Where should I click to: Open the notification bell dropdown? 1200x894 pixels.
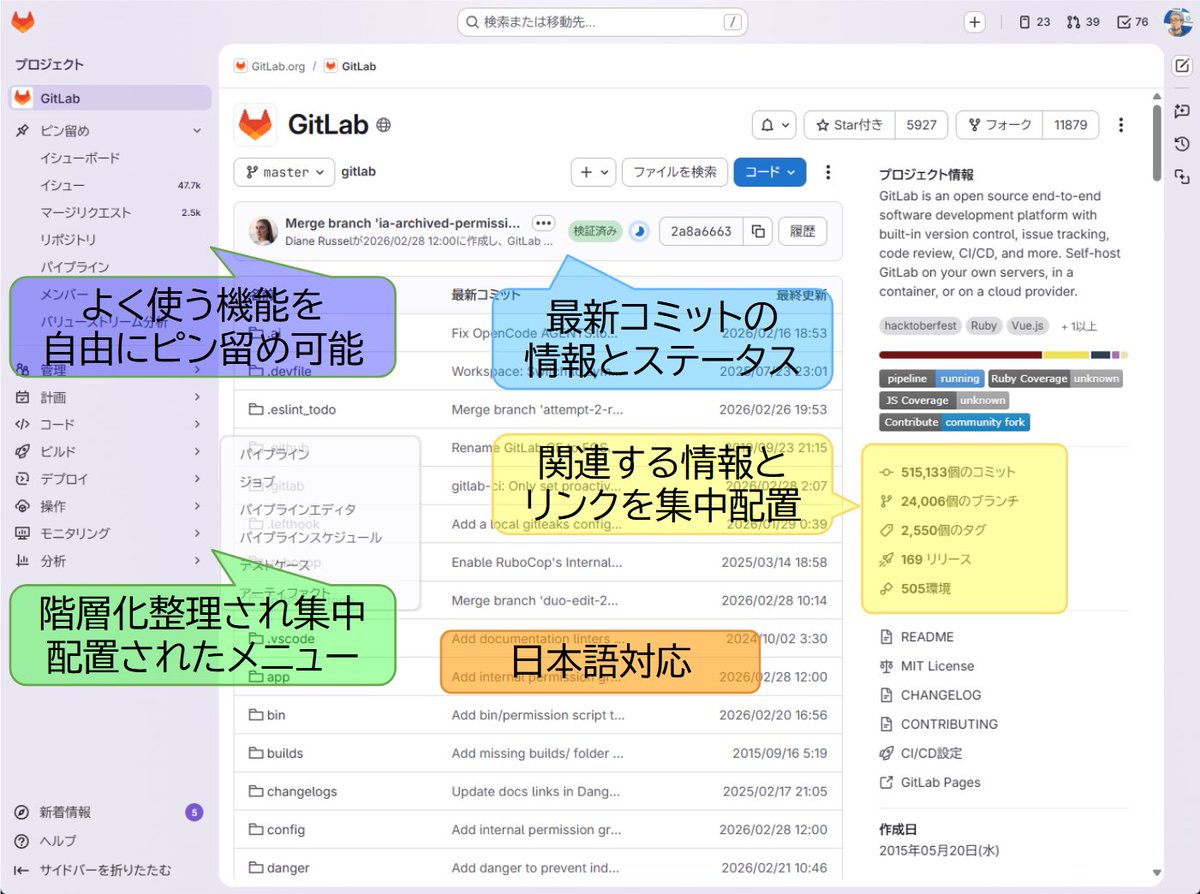pyautogui.click(x=774, y=125)
